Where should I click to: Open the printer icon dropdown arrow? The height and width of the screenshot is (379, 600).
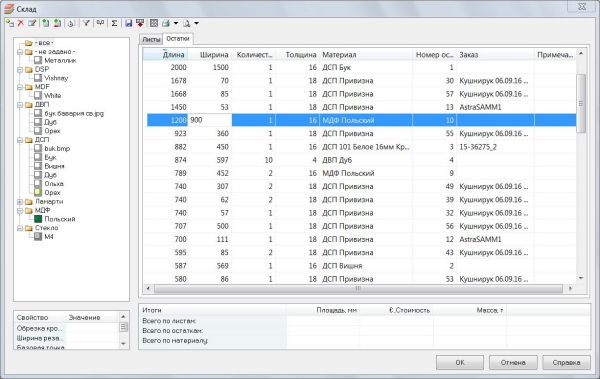176,23
